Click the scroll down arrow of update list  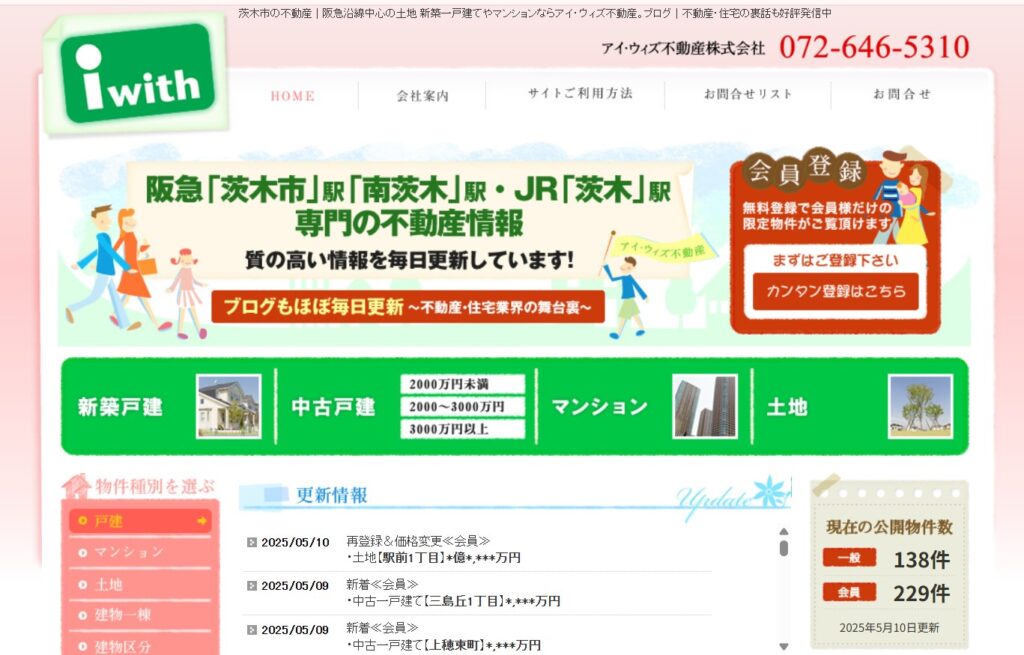[x=784, y=647]
